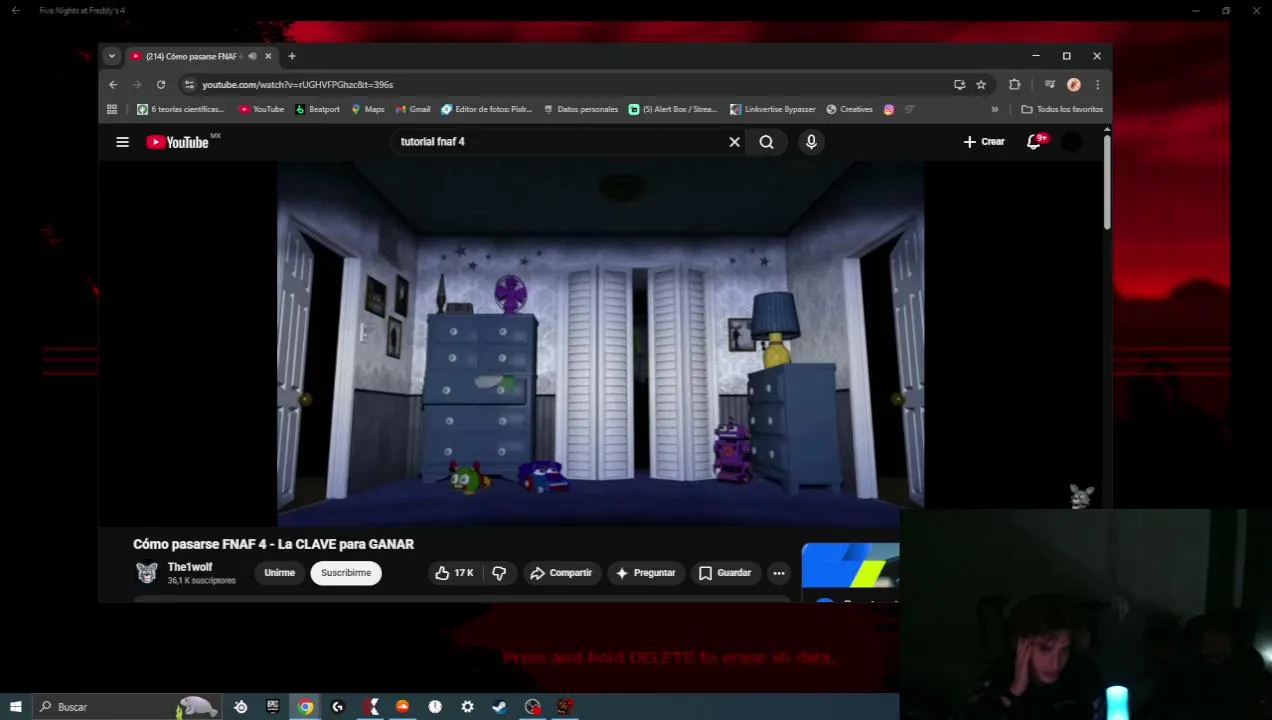1272x720 pixels.
Task: Go back in Chrome
Action: [113, 85]
